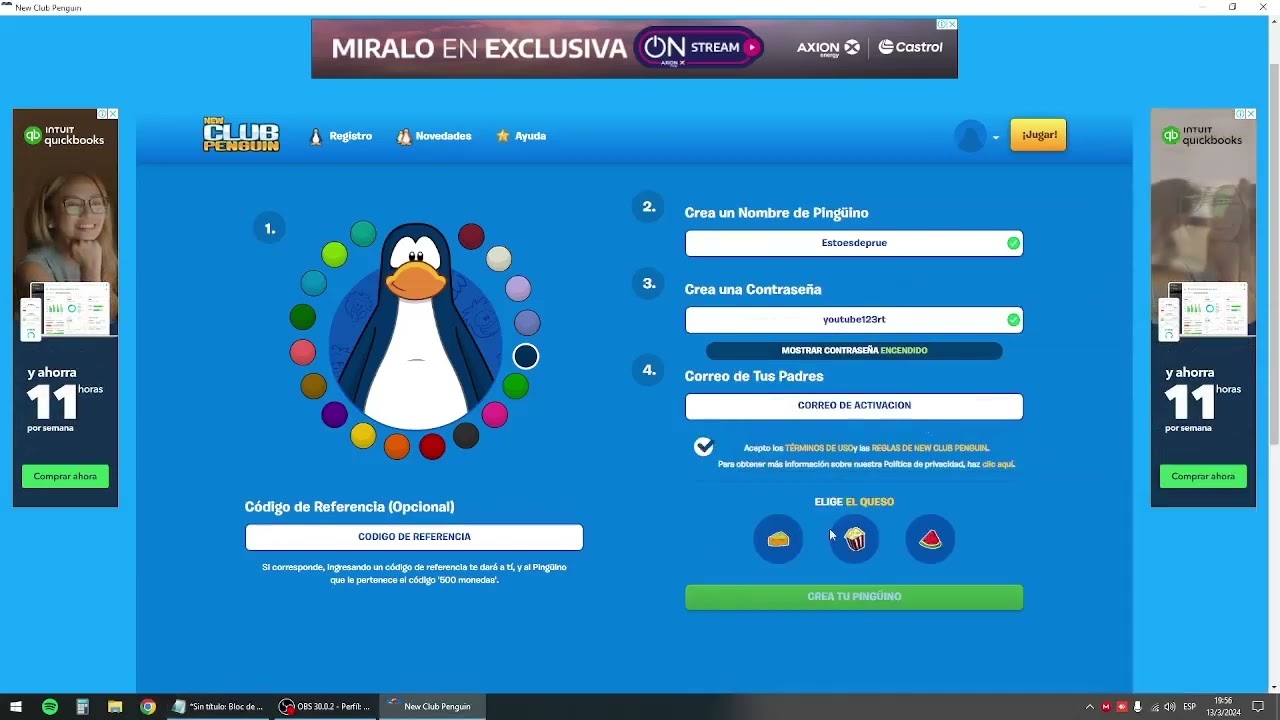Switch to the Bloc de notas taskbar window

(218, 707)
